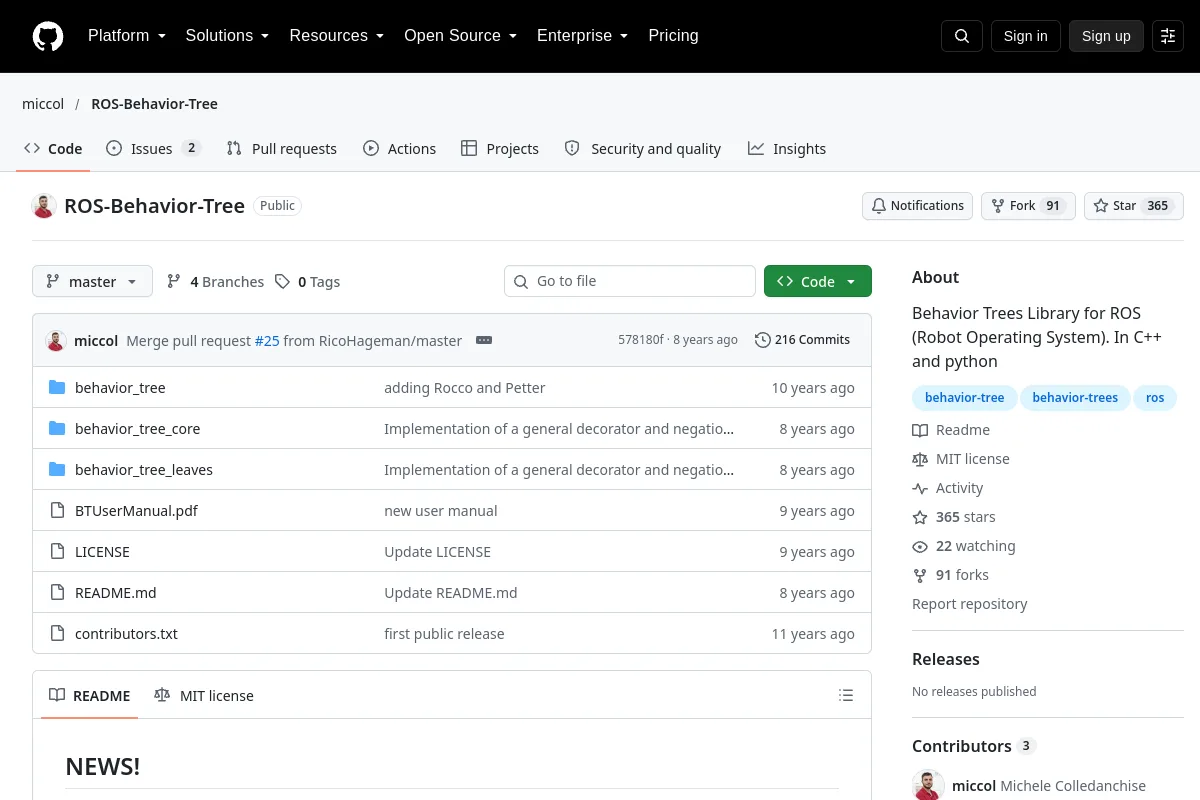Image resolution: width=1200 pixels, height=800 pixels.
Task: Go to the Pull requests tab
Action: [x=282, y=149]
